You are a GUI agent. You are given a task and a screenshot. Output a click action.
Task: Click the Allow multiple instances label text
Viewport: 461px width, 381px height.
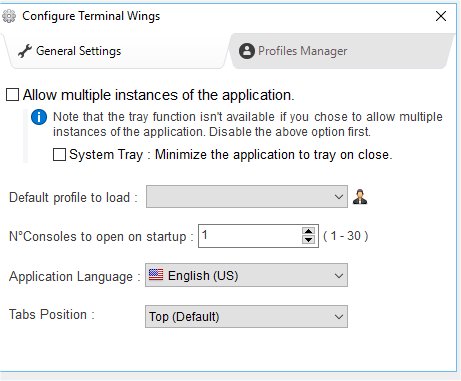(159, 95)
